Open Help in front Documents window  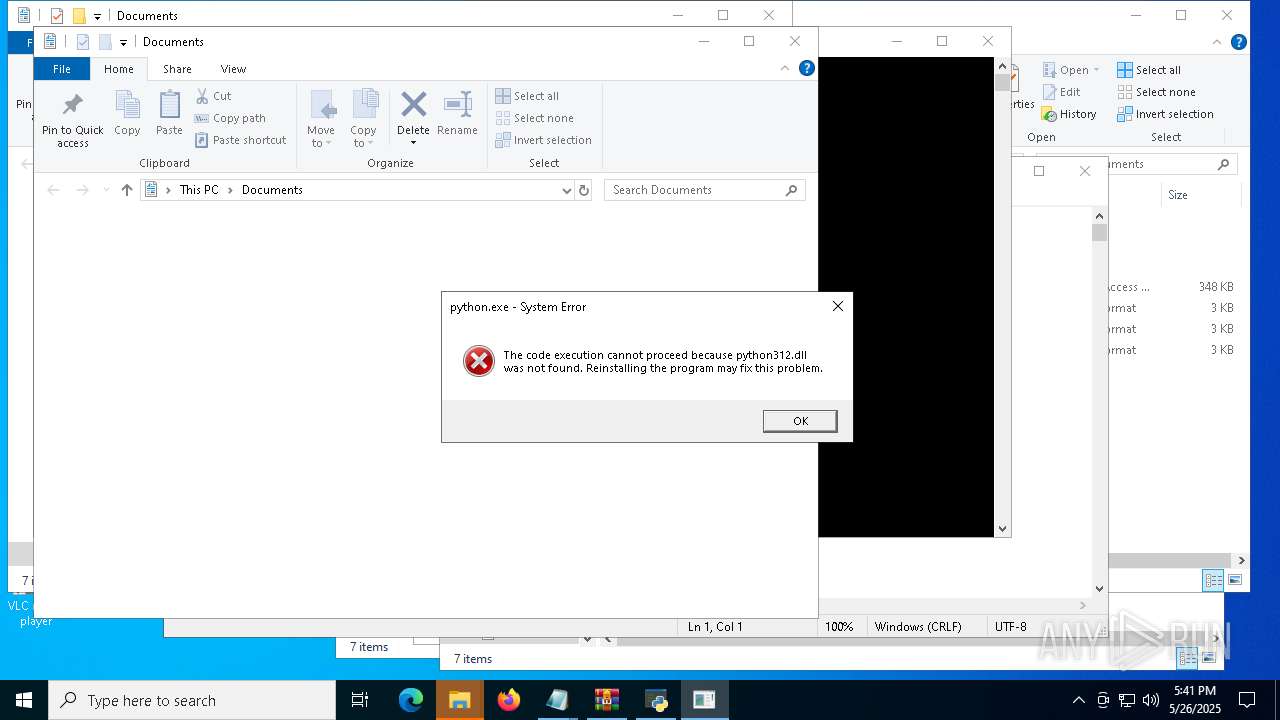tap(807, 68)
